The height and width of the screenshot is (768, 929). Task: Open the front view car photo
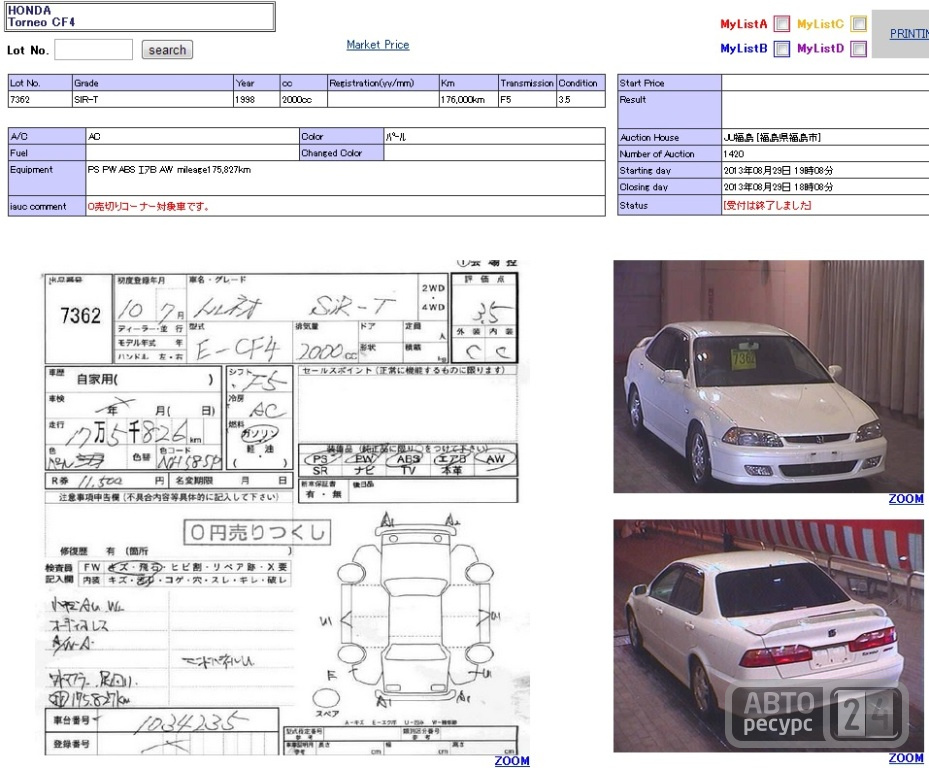tap(768, 376)
